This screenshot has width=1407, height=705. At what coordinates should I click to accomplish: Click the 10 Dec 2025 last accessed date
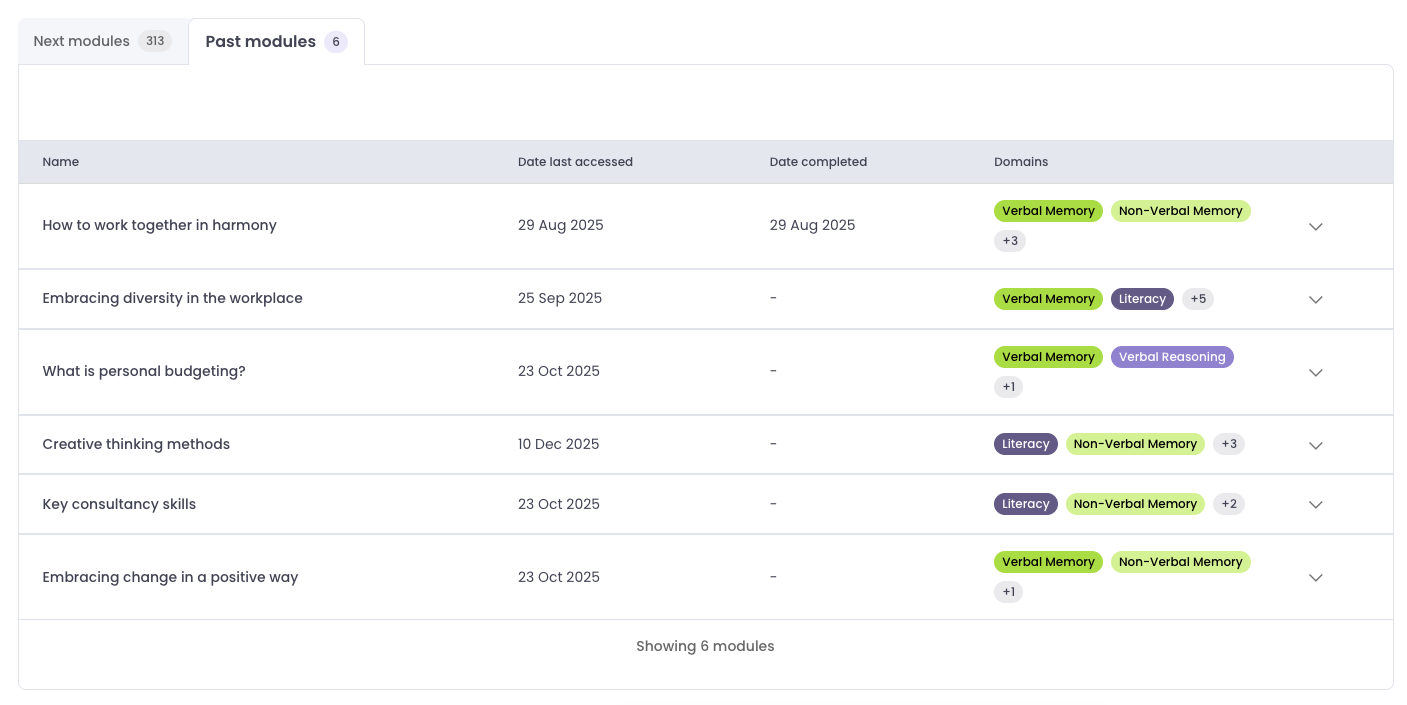pos(559,444)
